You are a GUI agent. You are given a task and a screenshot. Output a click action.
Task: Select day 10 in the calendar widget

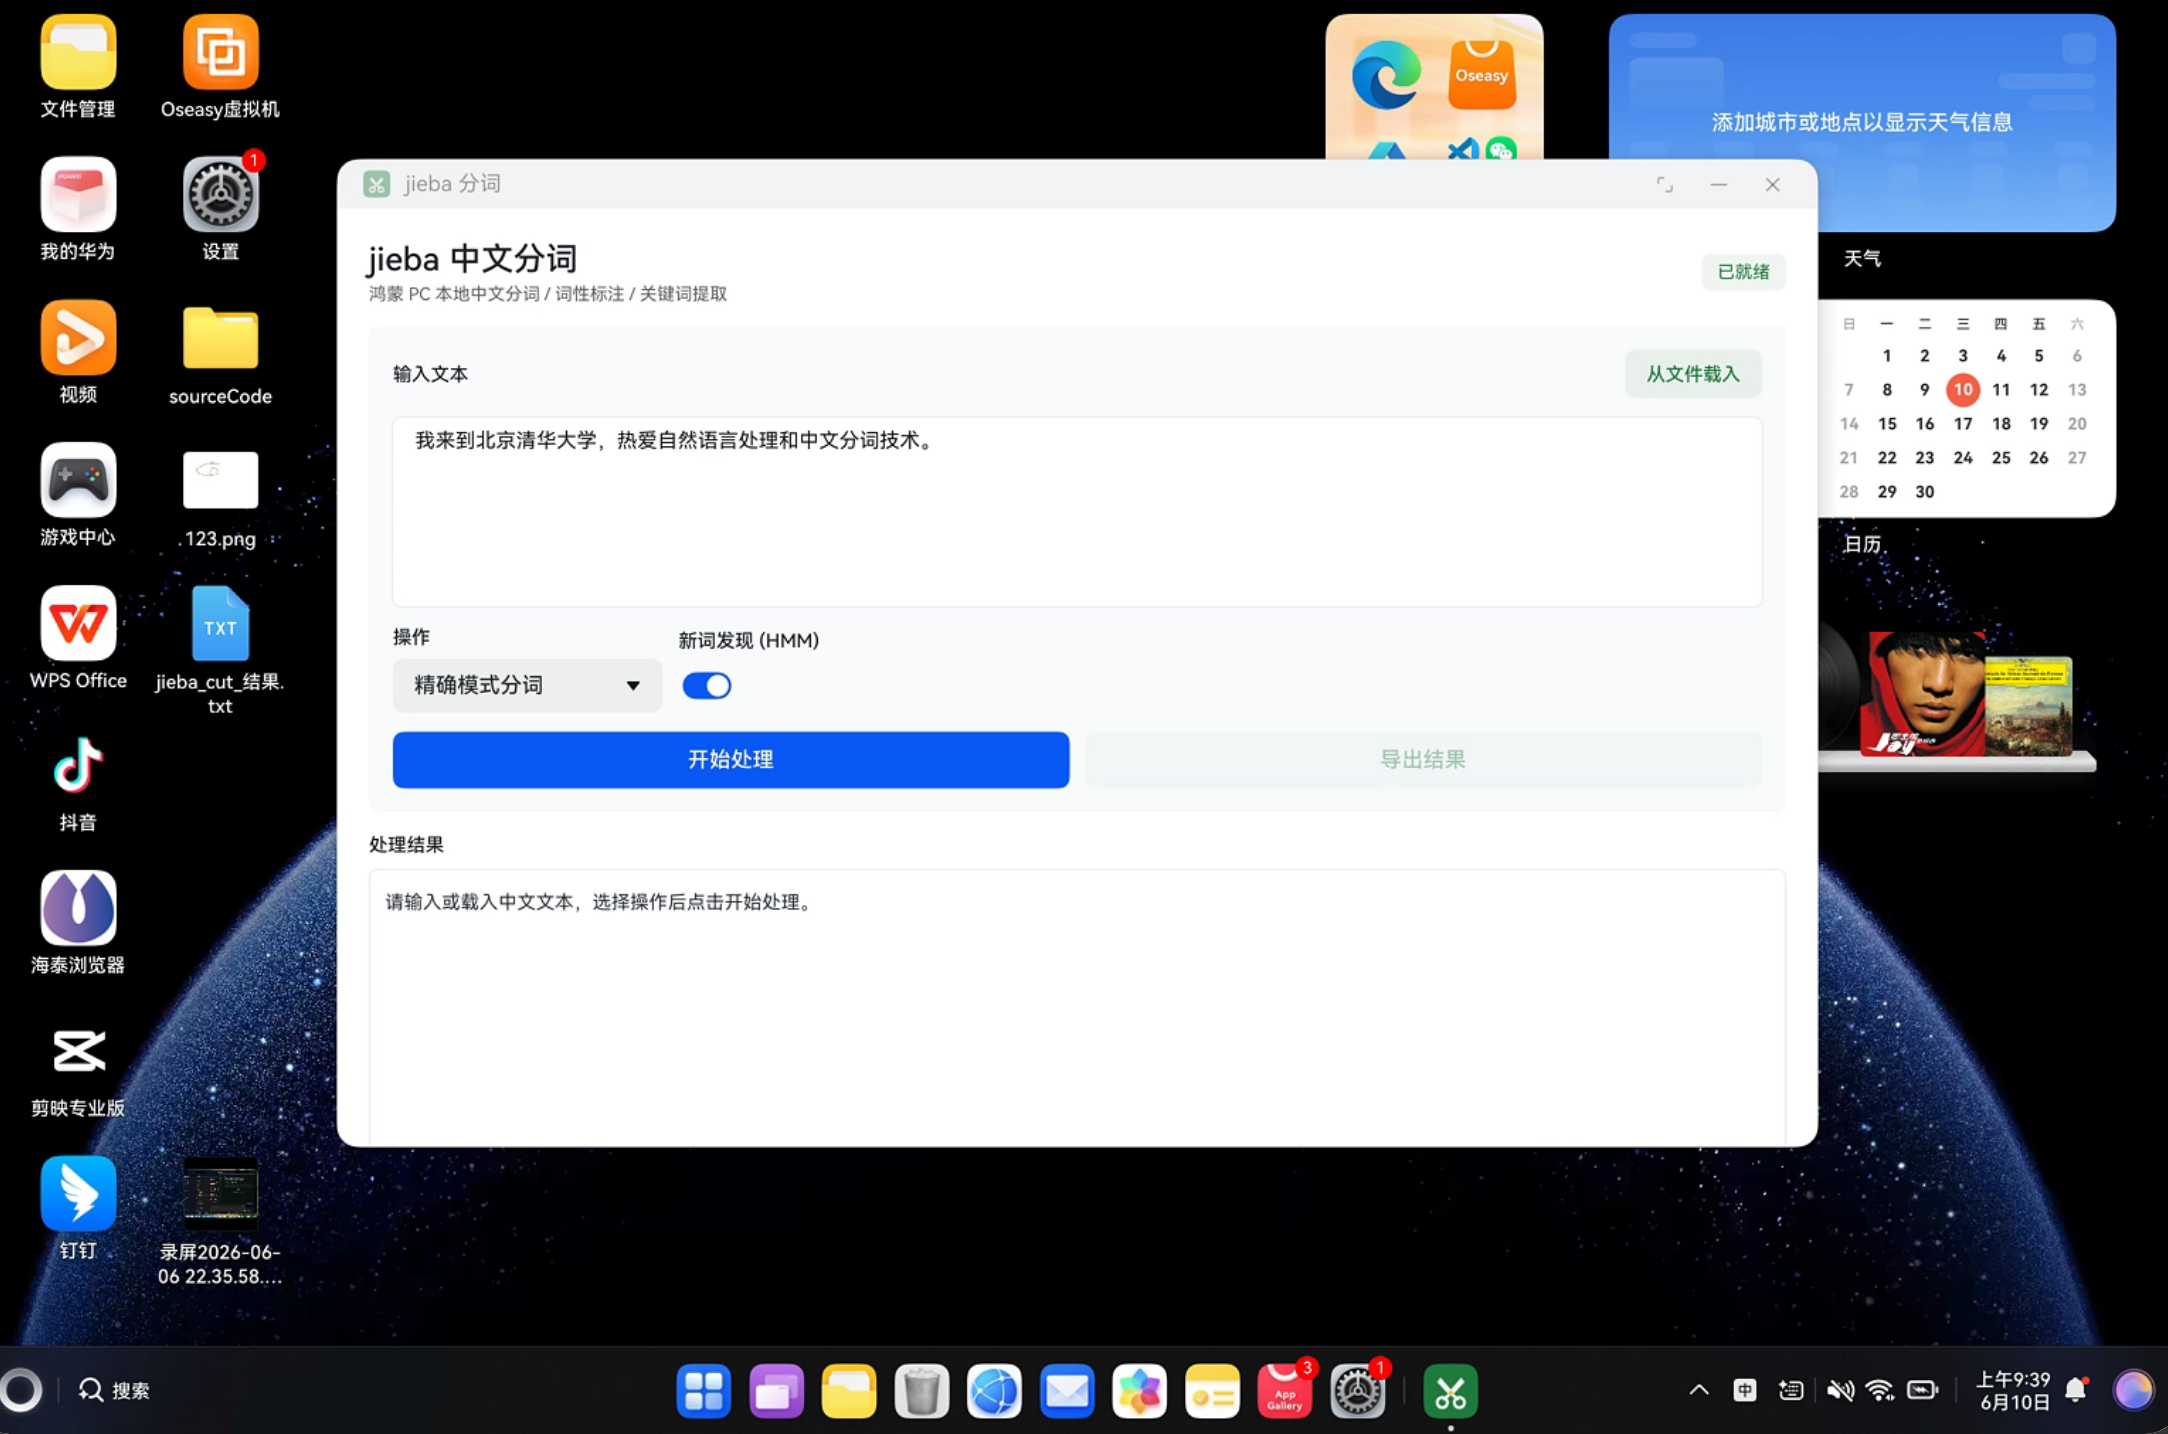[x=1963, y=390]
